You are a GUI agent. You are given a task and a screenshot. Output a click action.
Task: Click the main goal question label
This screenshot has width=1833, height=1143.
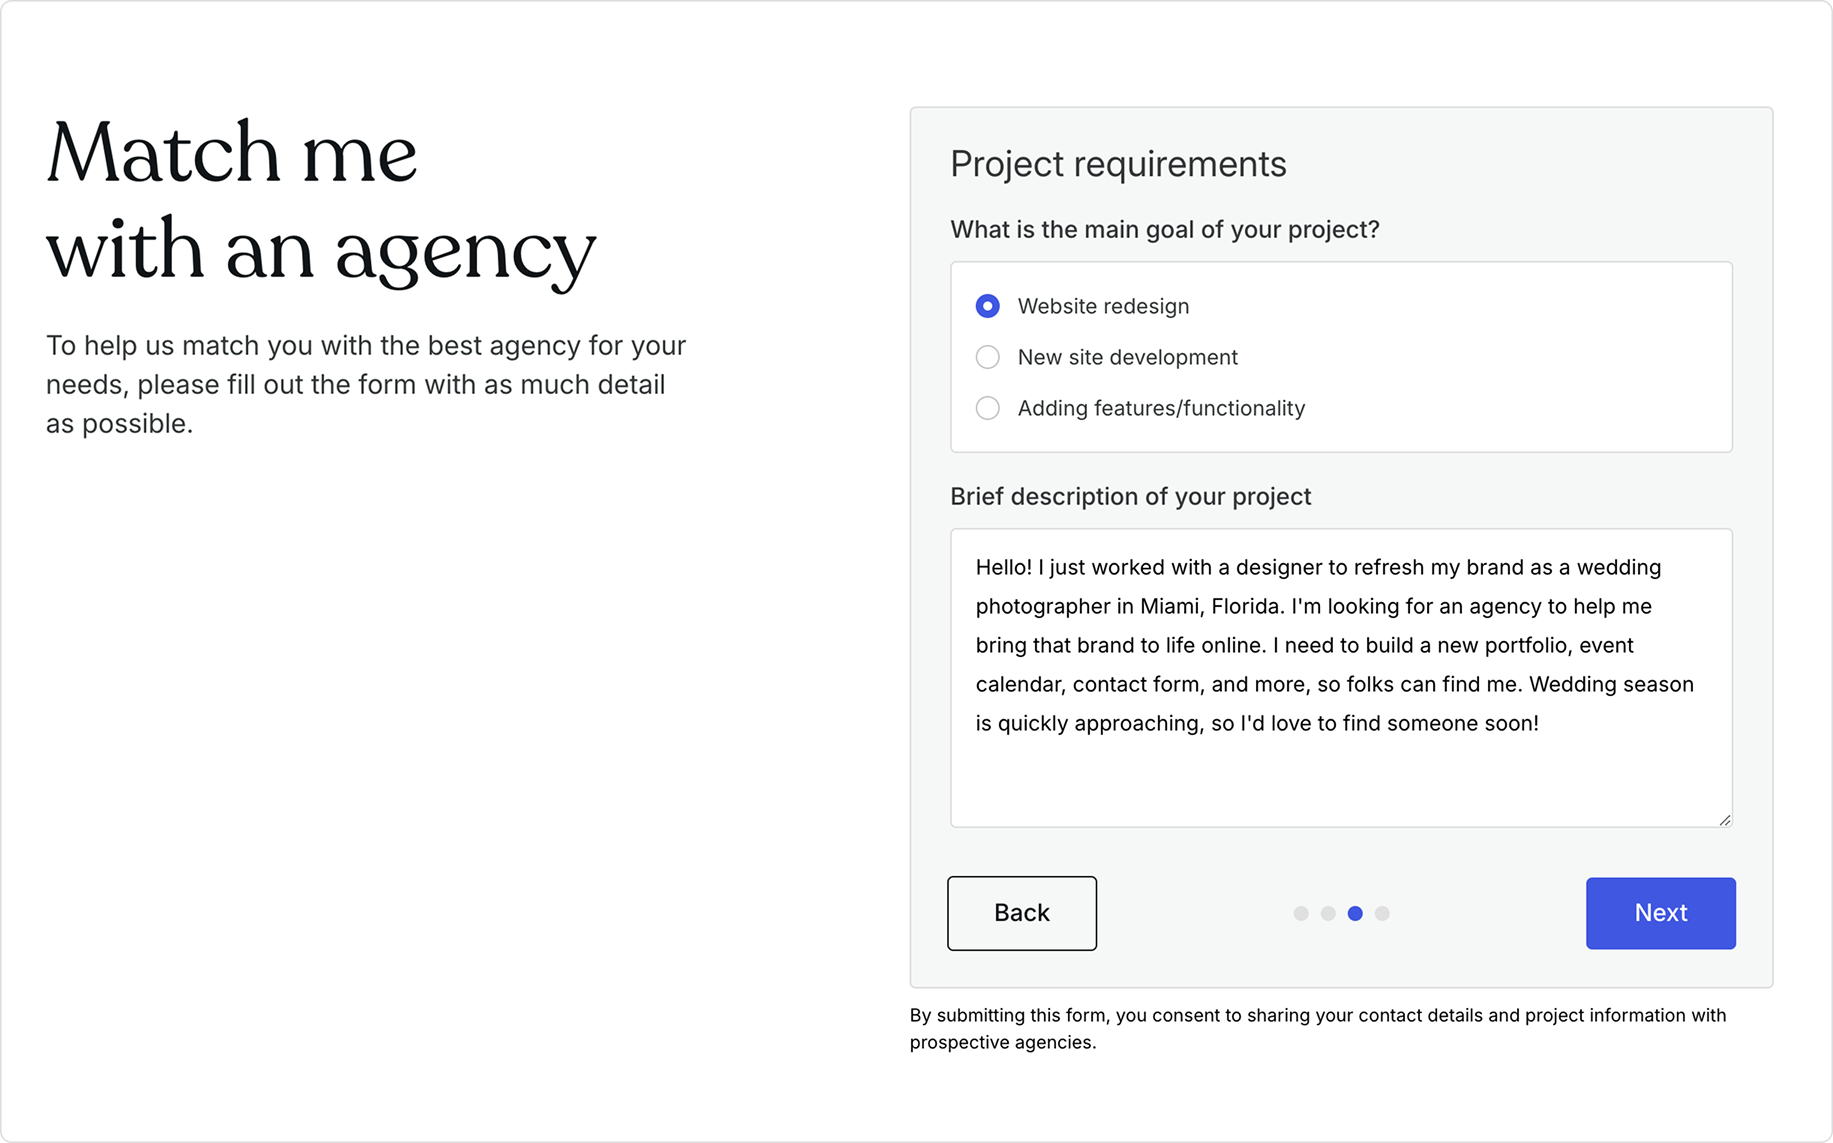coord(1164,230)
